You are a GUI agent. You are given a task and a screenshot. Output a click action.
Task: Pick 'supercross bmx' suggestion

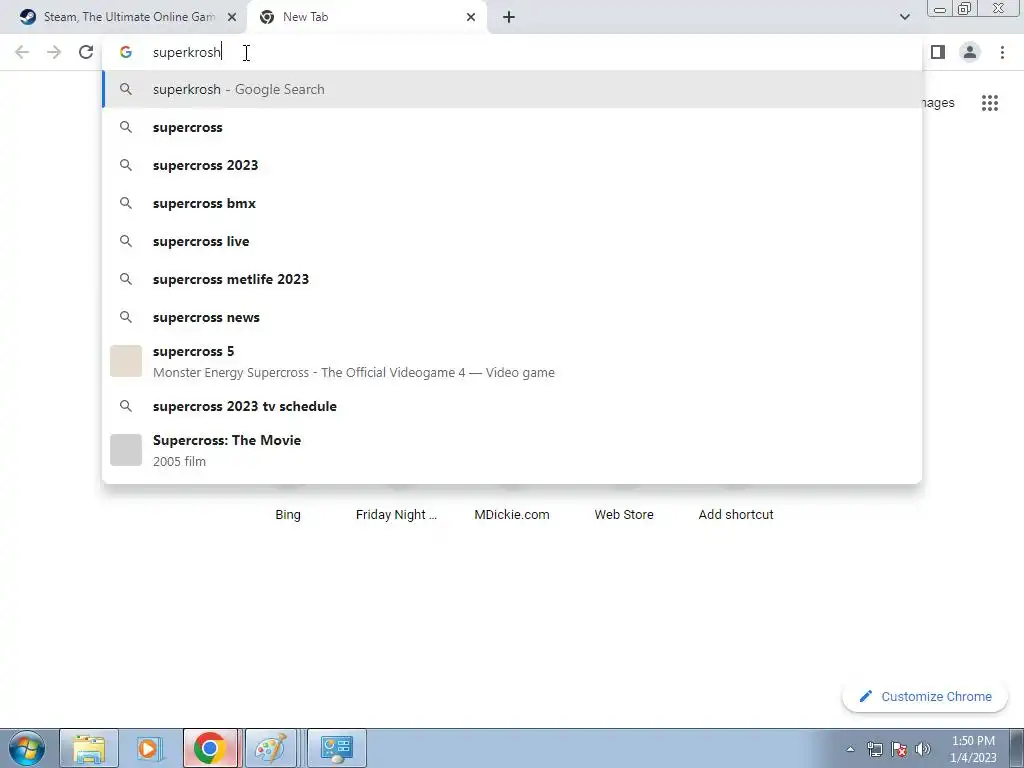click(x=512, y=203)
